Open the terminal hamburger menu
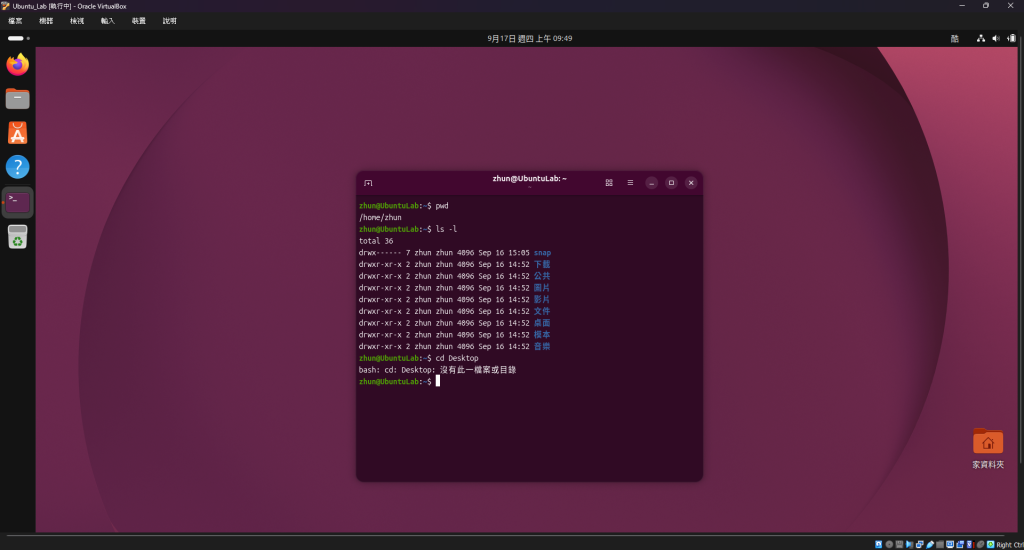The width and height of the screenshot is (1024, 550). (630, 183)
